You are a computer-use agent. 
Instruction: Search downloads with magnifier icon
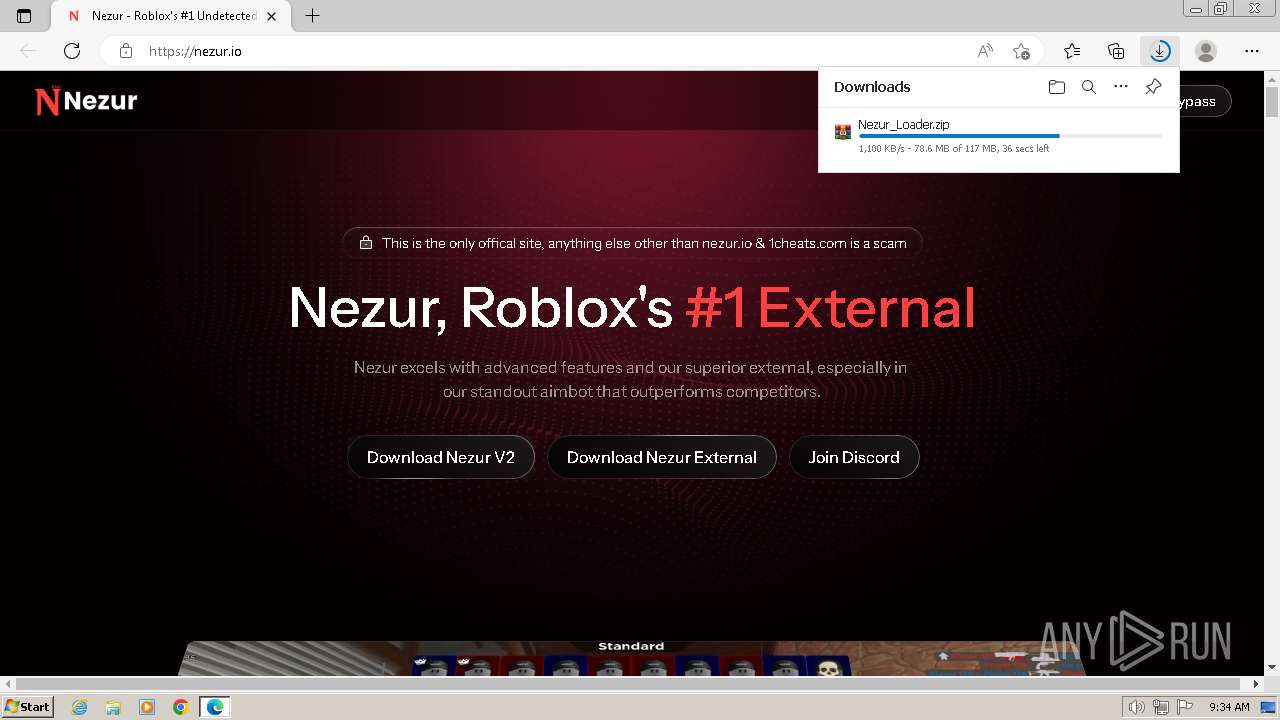tap(1089, 87)
